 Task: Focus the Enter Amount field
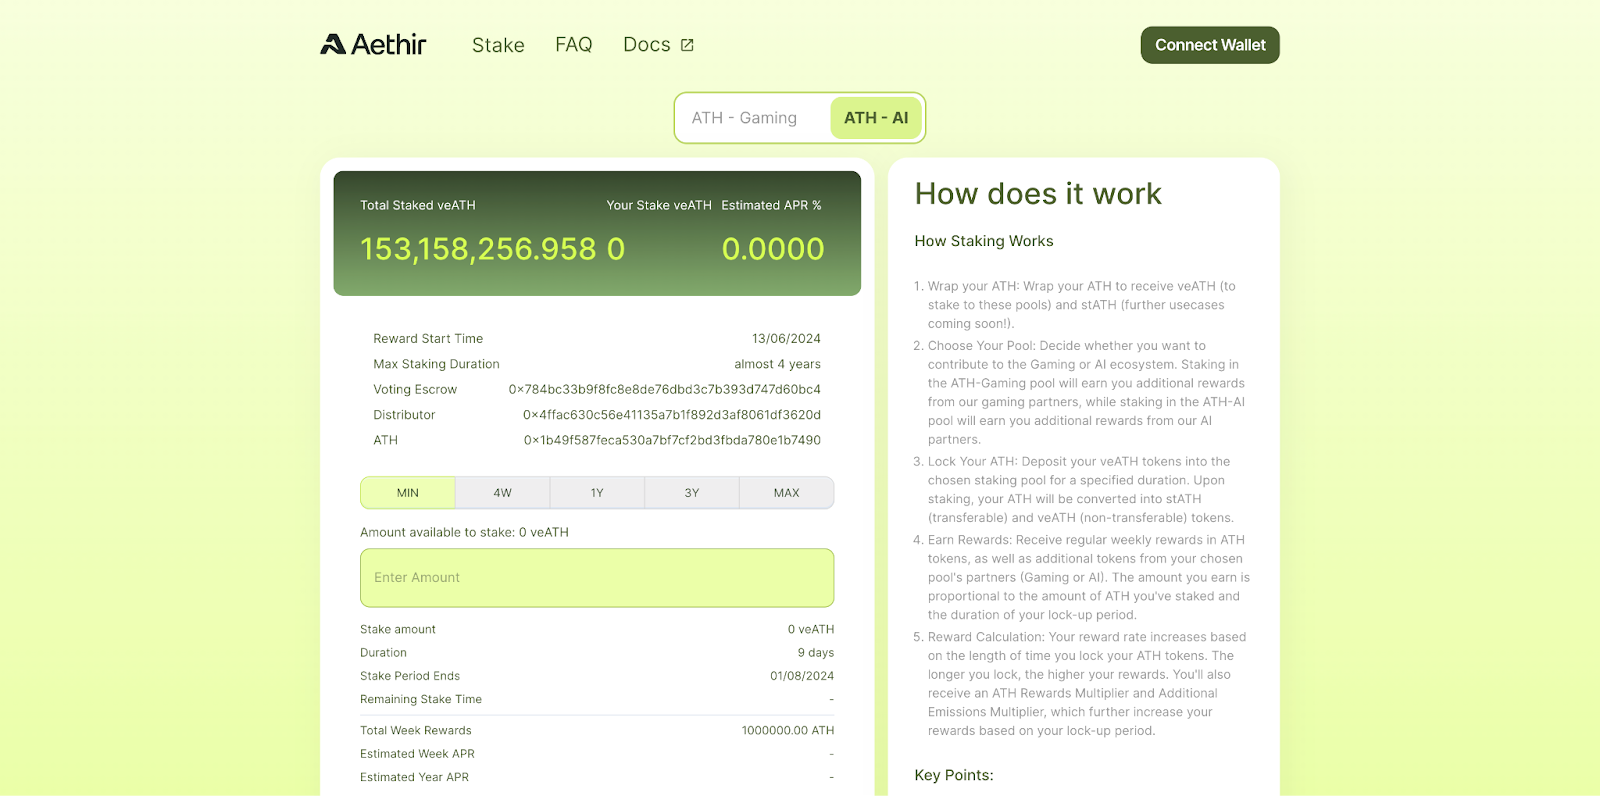pyautogui.click(x=597, y=578)
